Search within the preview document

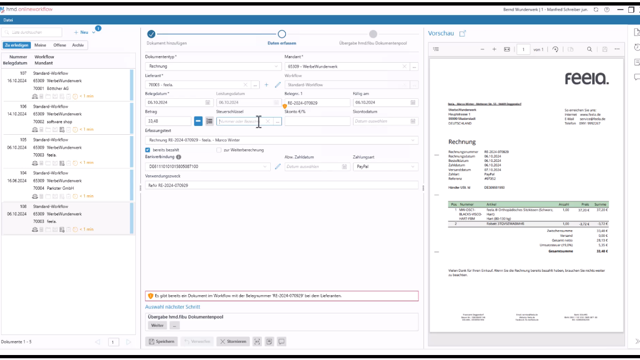click(x=589, y=49)
